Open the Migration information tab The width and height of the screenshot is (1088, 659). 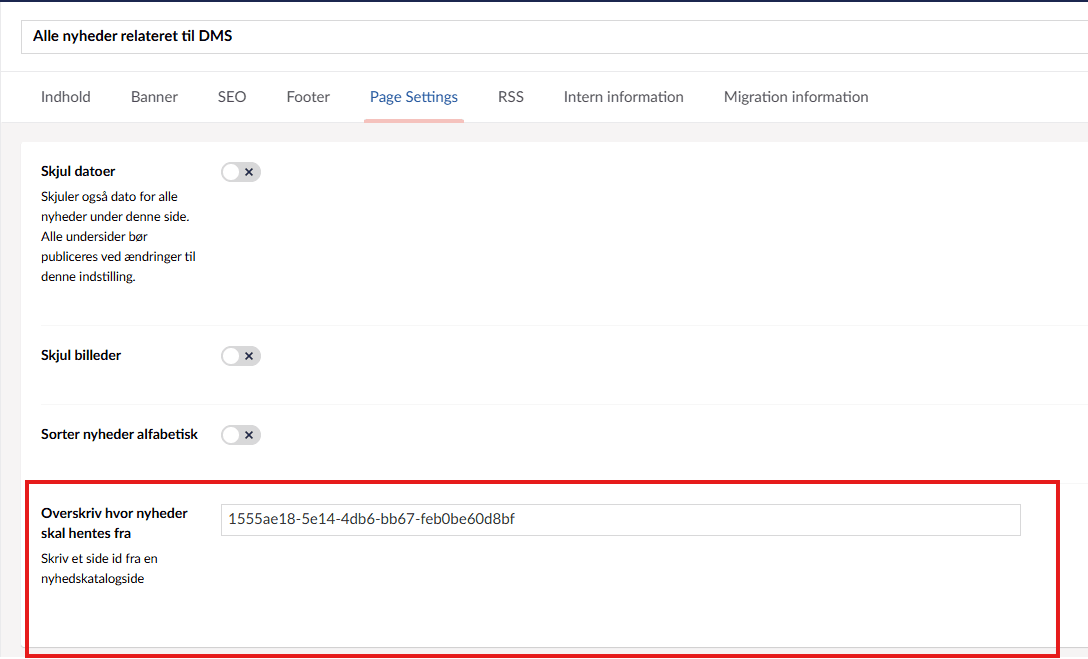(796, 97)
